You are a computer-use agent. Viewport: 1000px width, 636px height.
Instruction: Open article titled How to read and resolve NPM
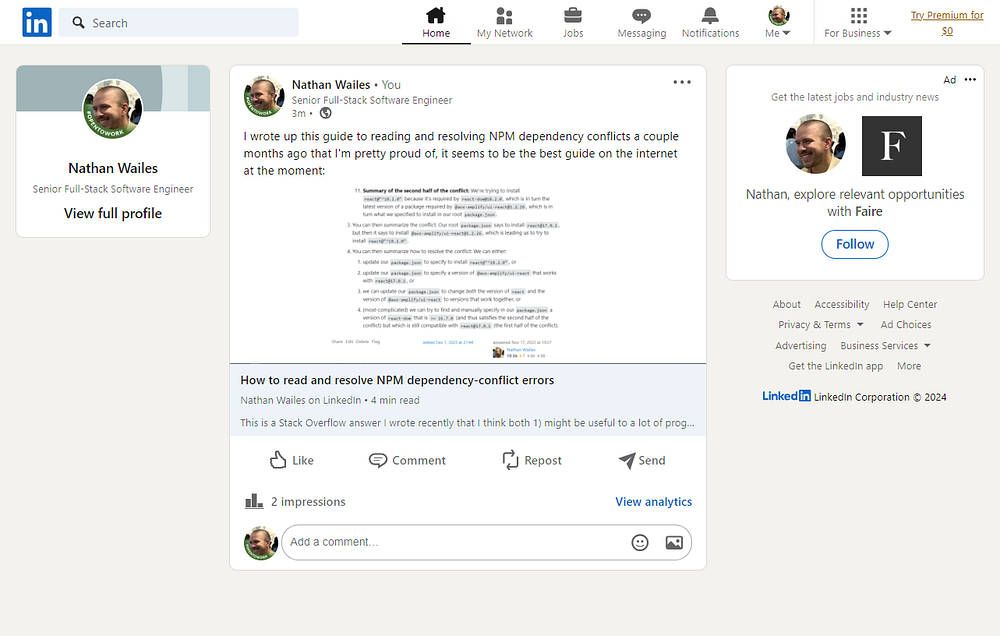(x=397, y=380)
